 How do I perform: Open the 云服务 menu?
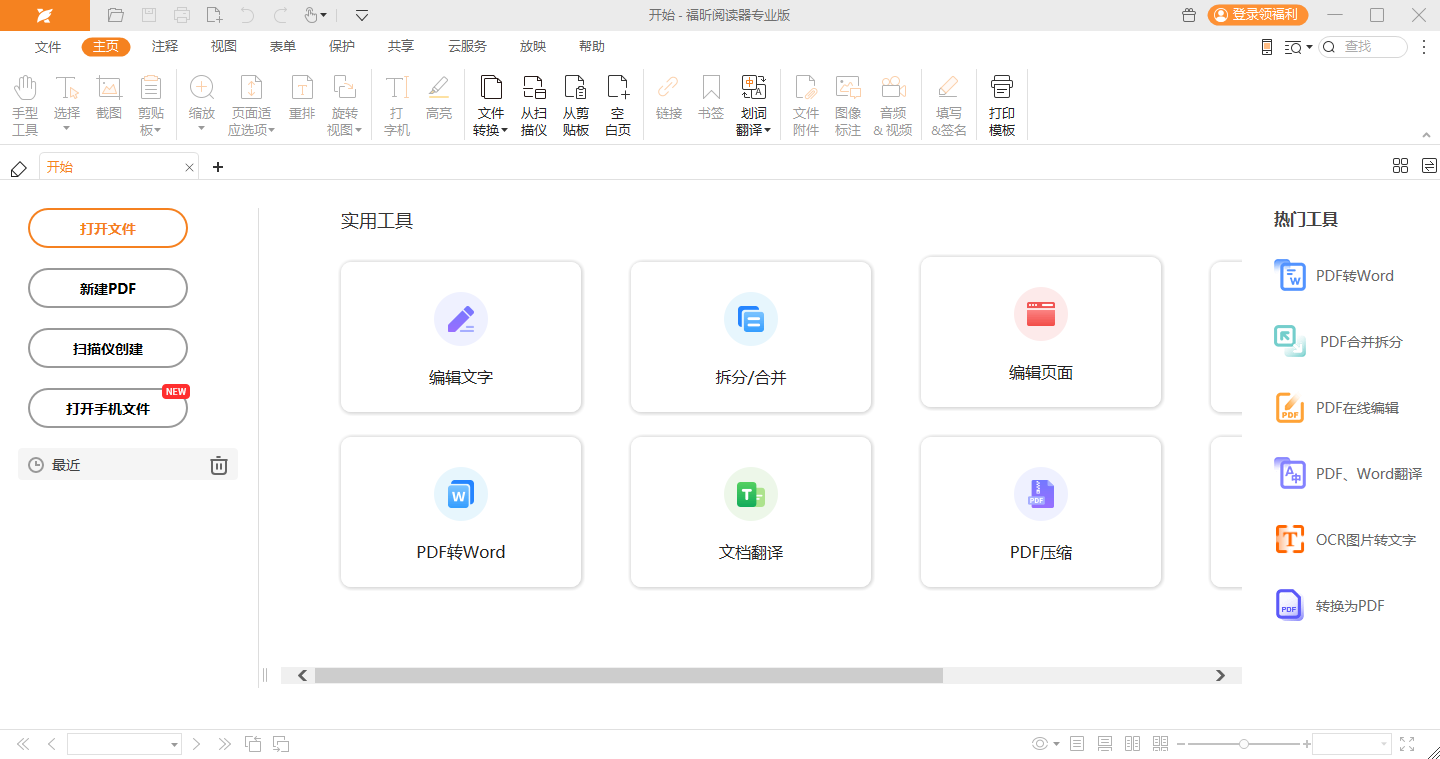click(466, 46)
